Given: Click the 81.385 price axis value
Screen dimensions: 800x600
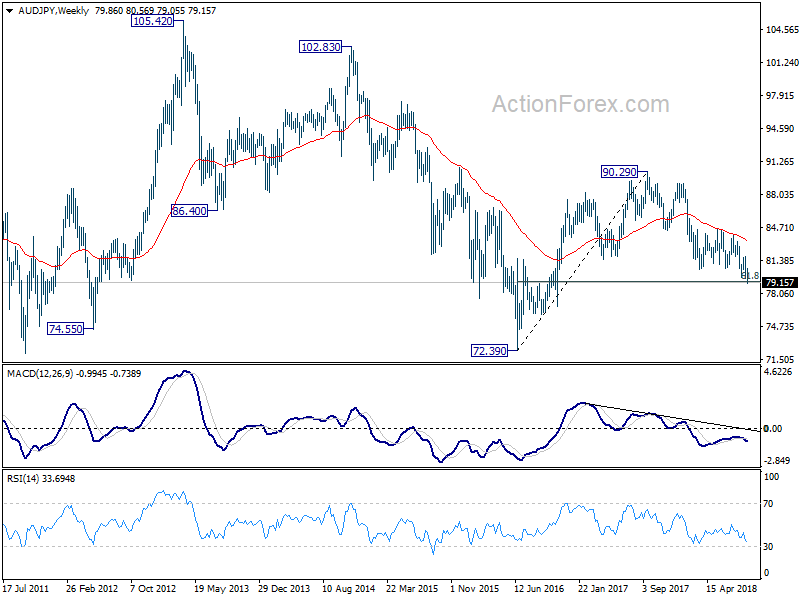Looking at the screenshot, I should 782,261.
